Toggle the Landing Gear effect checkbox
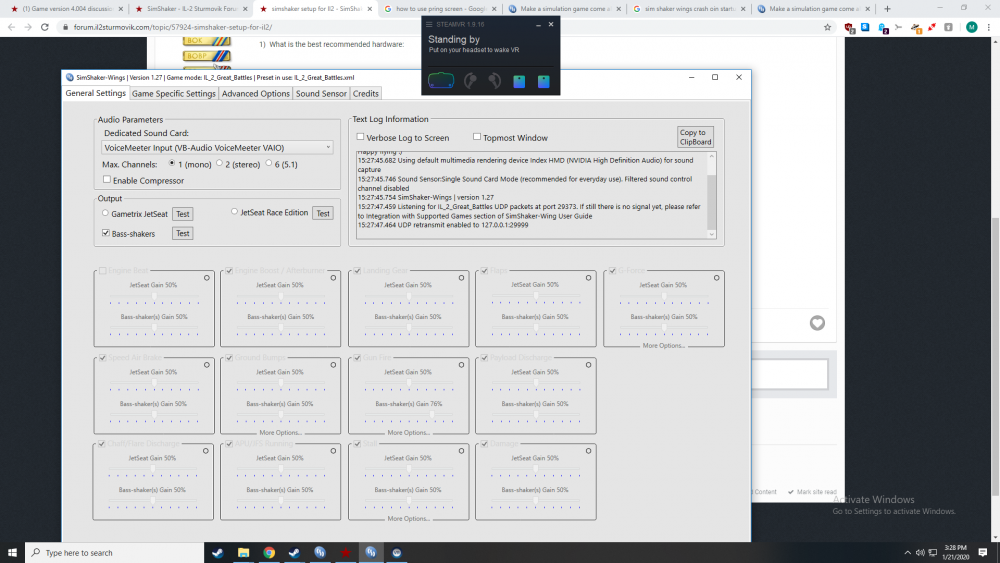The width and height of the screenshot is (1000, 563). pos(357,271)
